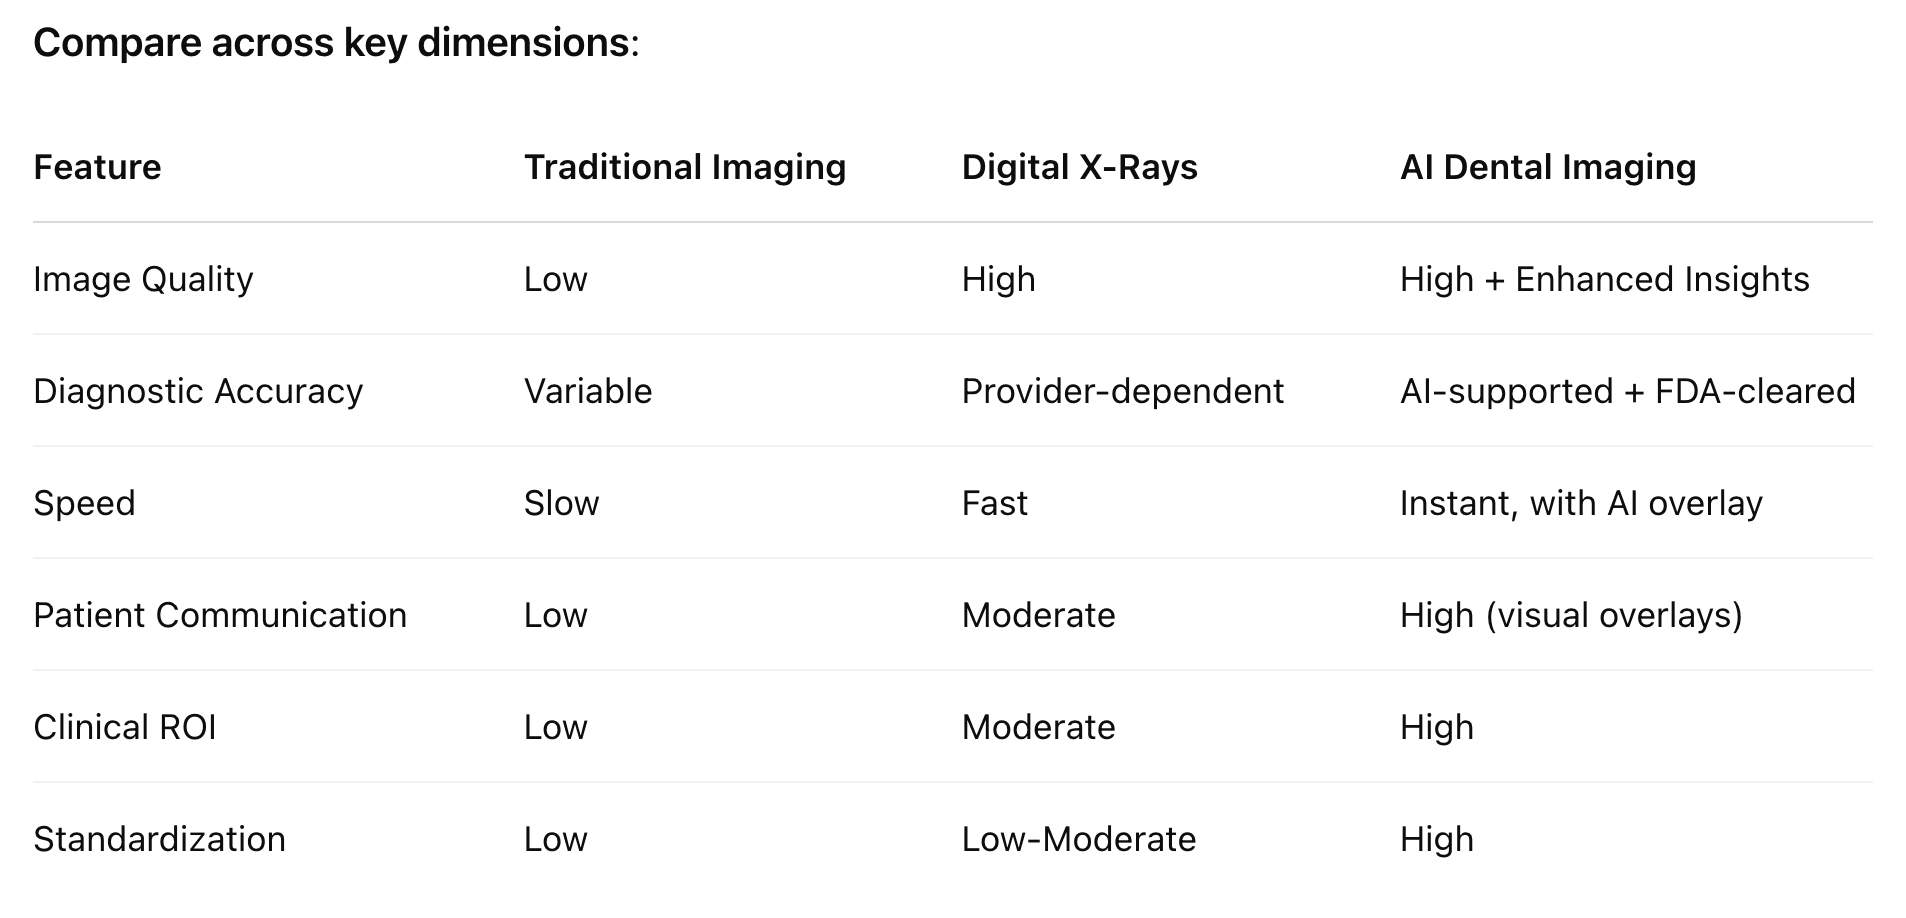
Task: Click the 'AI-supported + FDA-cleared' cell
Action: coord(1627,391)
